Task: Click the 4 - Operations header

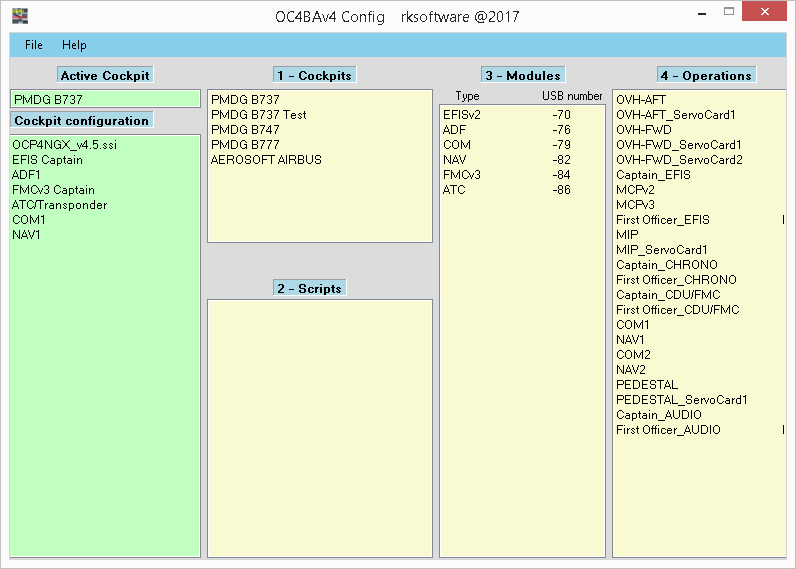Action: coord(707,75)
